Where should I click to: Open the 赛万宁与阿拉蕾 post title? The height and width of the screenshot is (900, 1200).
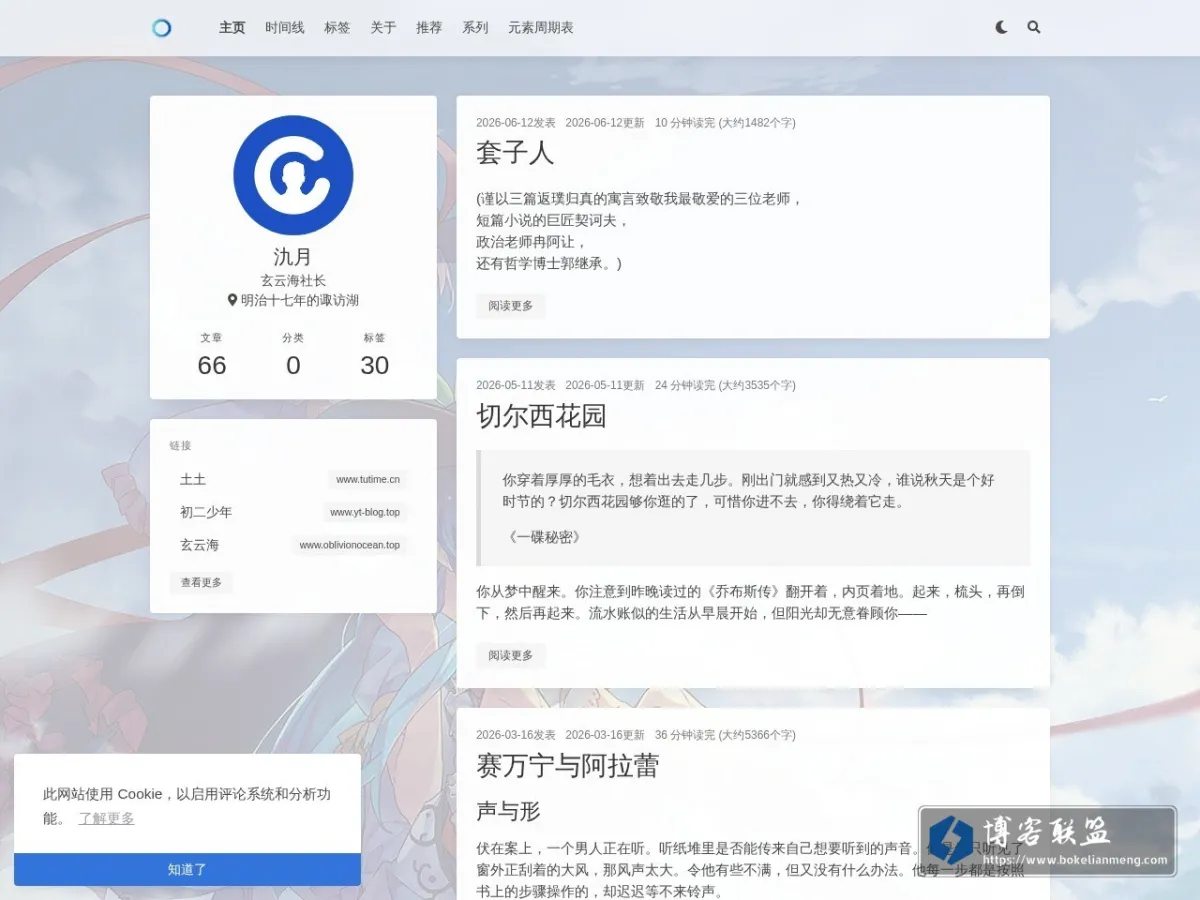(567, 766)
